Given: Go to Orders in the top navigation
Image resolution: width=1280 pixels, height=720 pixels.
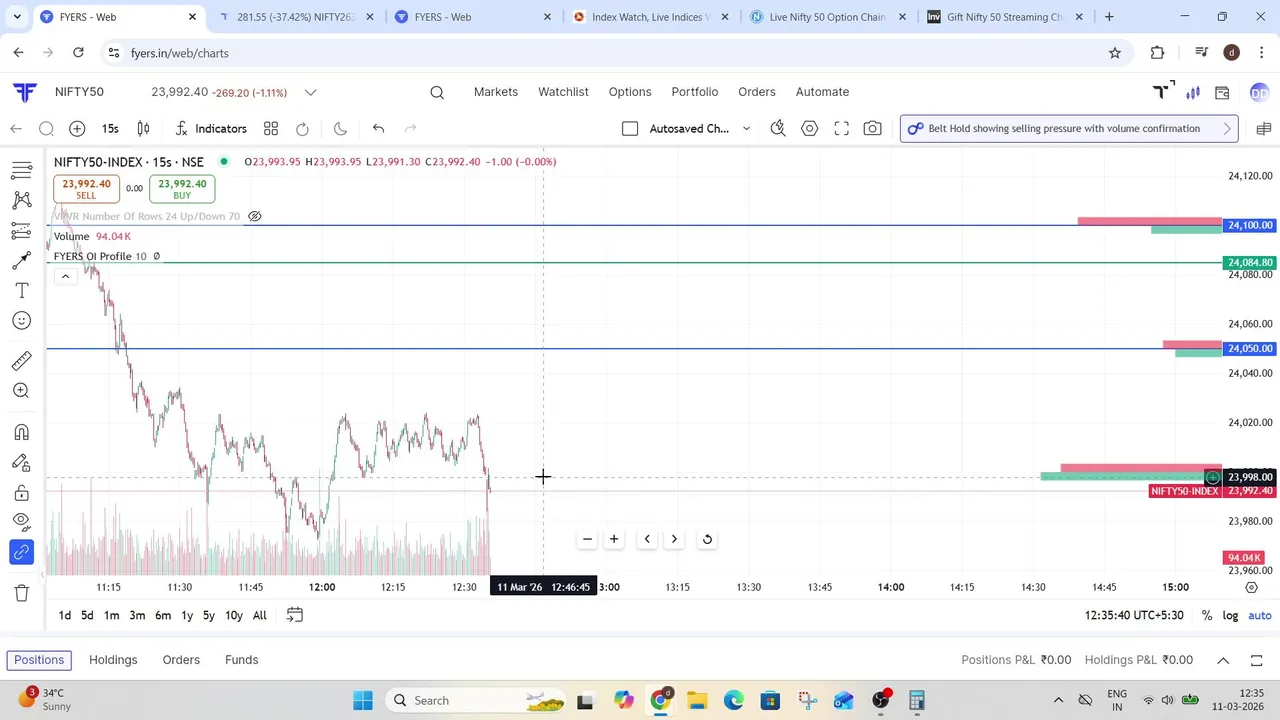Looking at the screenshot, I should (757, 91).
